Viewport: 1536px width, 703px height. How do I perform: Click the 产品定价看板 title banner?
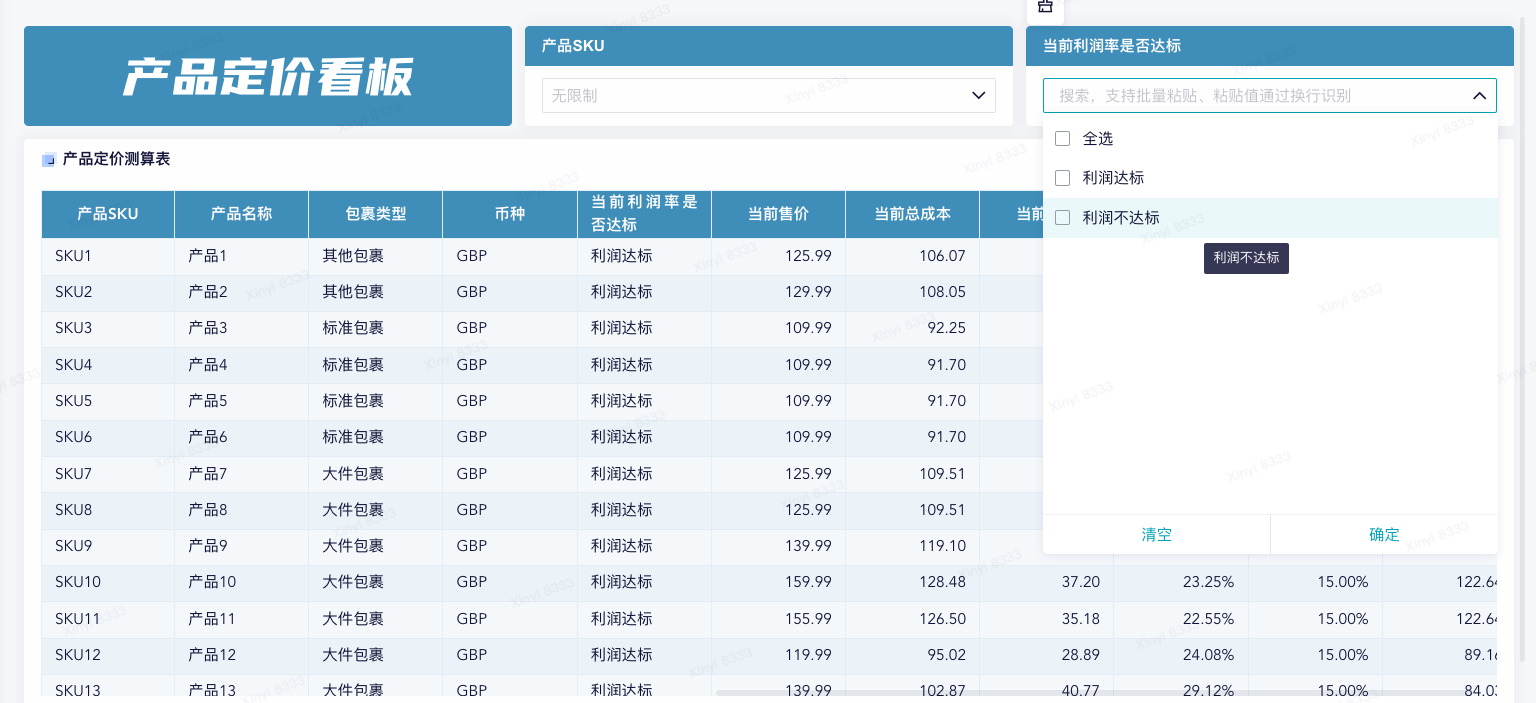click(268, 76)
